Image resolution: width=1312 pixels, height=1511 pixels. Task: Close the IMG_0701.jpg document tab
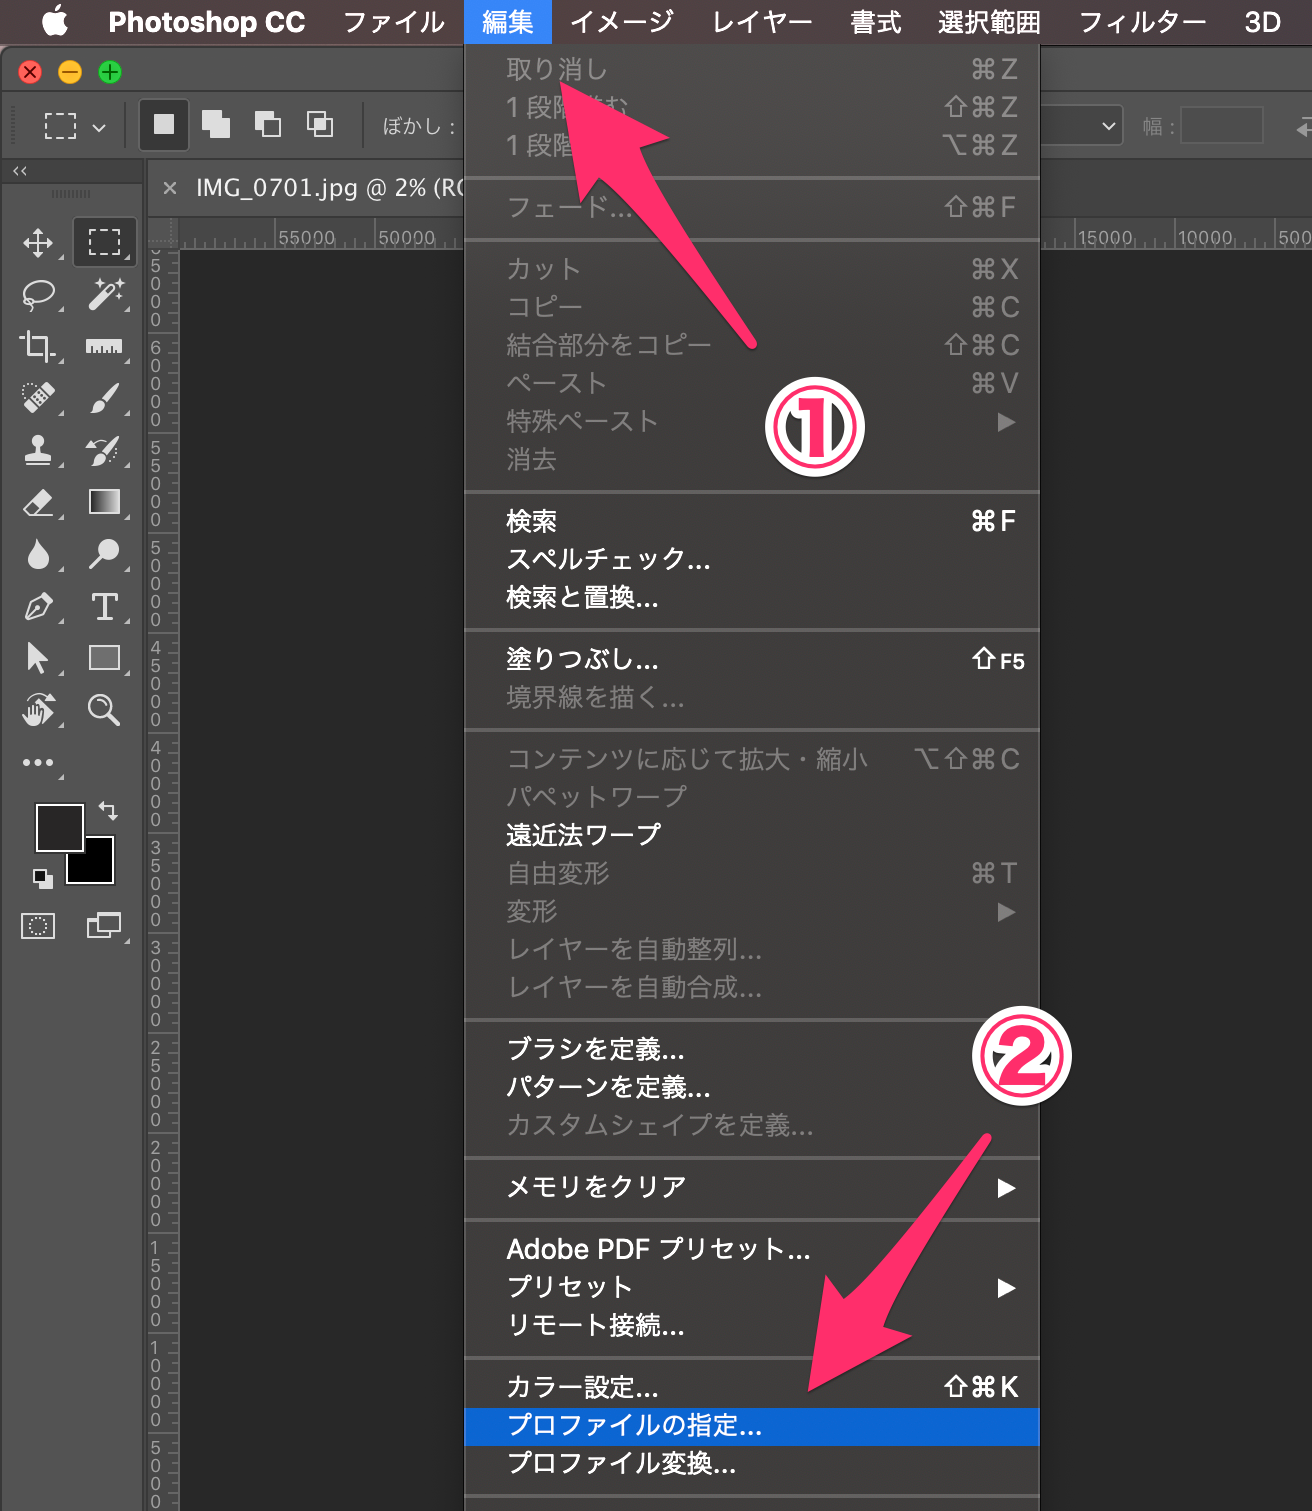click(170, 187)
